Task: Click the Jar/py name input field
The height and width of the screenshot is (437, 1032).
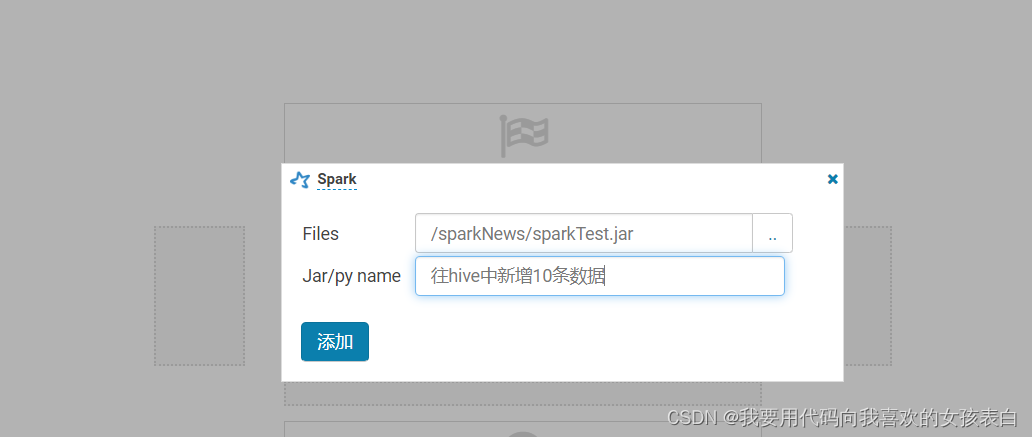Action: (600, 276)
